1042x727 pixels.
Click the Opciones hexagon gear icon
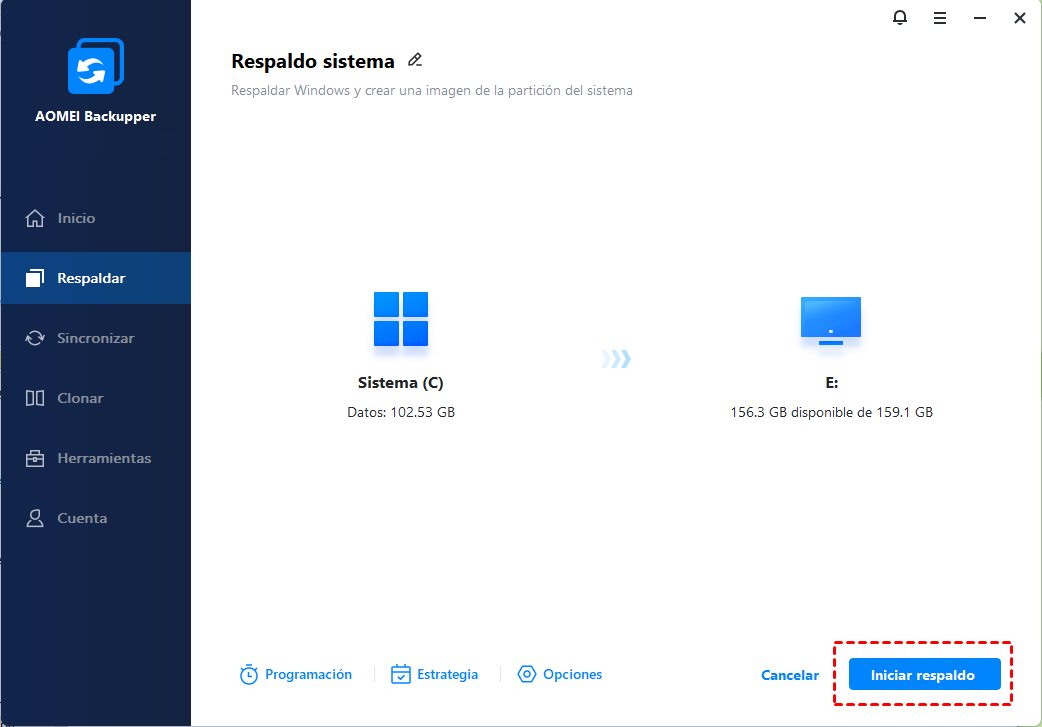click(527, 675)
